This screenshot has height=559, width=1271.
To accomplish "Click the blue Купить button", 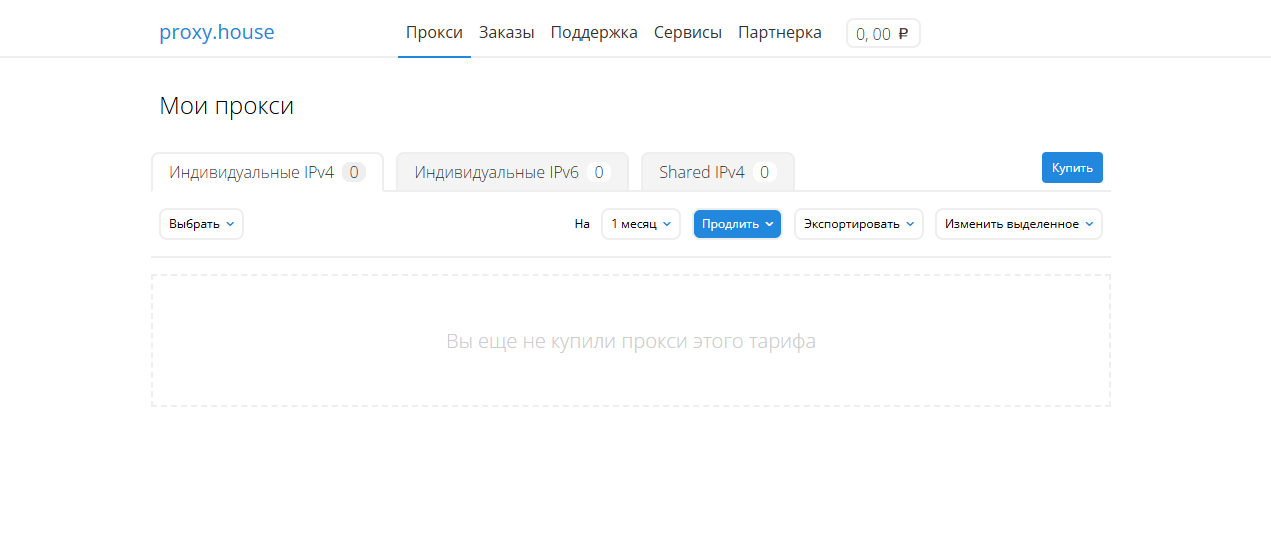I will pos(1072,168).
